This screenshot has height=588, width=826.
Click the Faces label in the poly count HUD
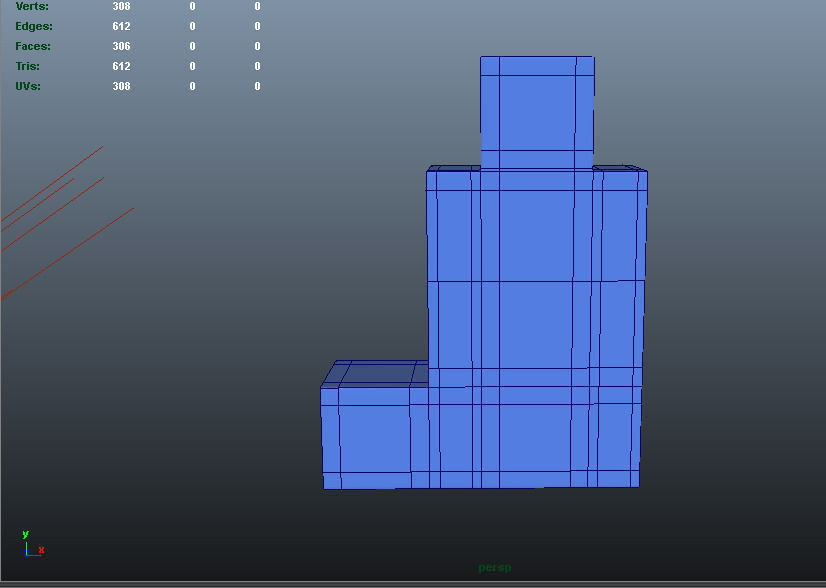click(x=32, y=46)
